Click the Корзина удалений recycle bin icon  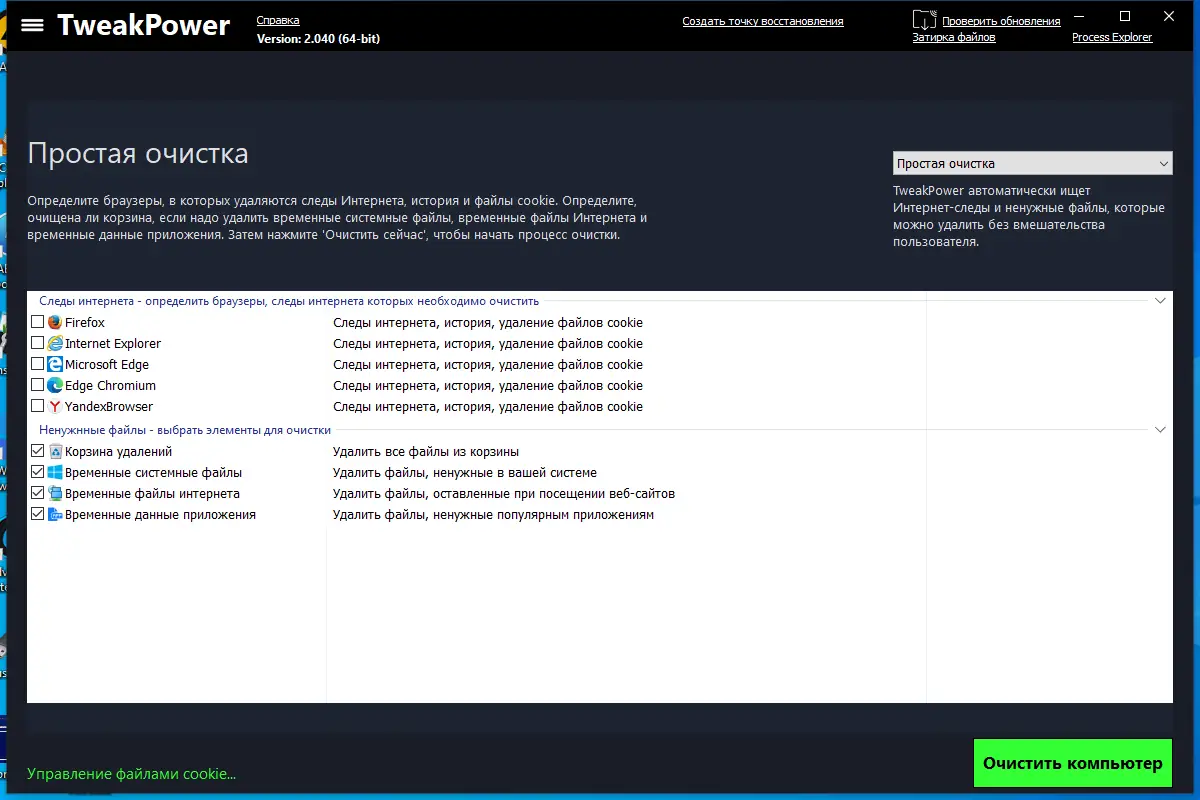[55, 452]
